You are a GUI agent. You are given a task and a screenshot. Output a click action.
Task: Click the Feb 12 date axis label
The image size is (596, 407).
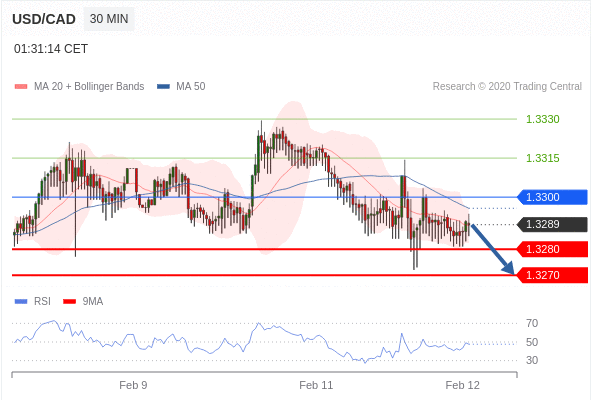point(462,385)
